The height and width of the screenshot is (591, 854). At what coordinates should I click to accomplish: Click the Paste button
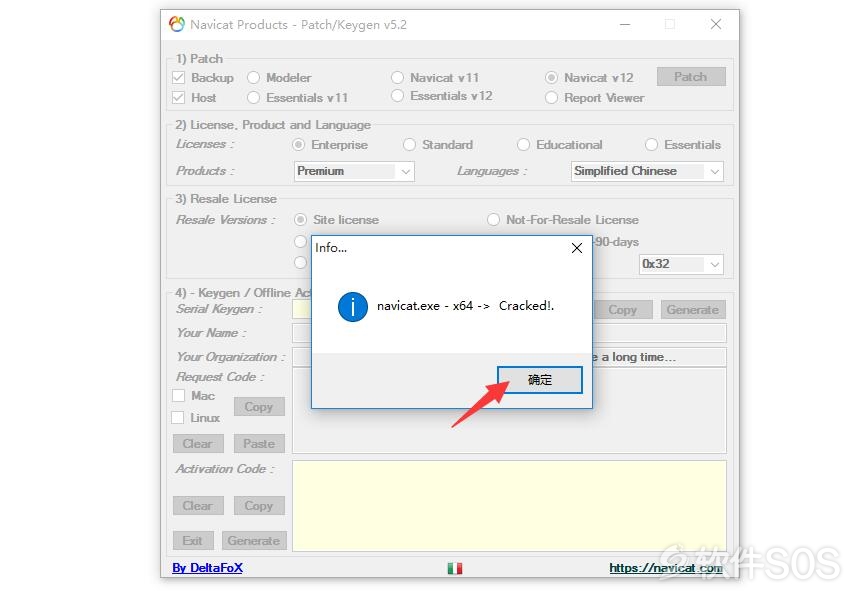259,444
